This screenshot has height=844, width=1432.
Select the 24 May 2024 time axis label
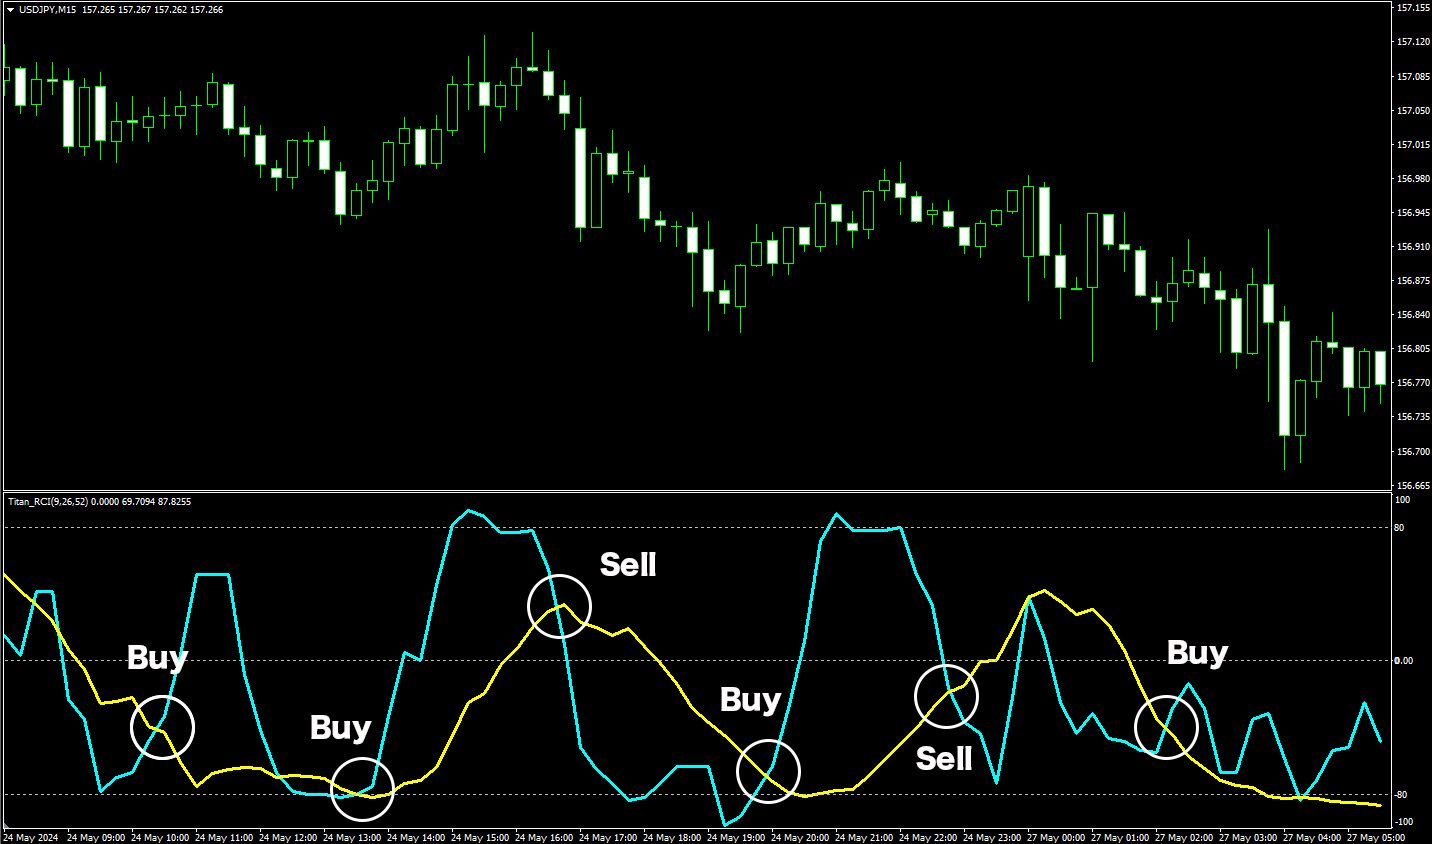tap(30, 836)
